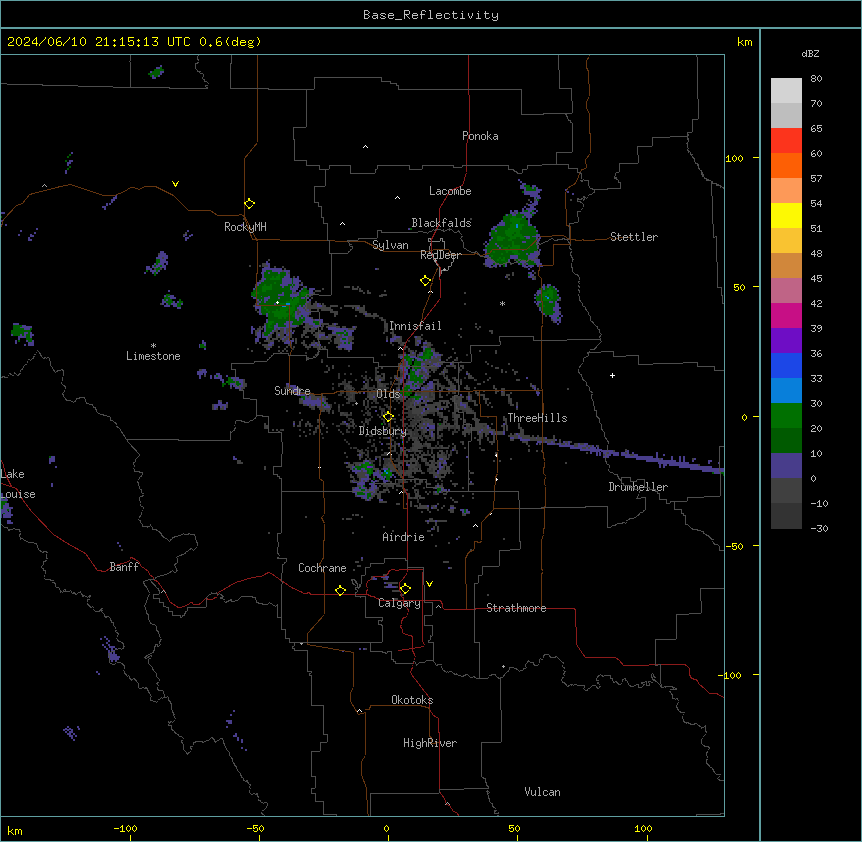Click the yellow diamond marker above Didsbury

tap(388, 417)
